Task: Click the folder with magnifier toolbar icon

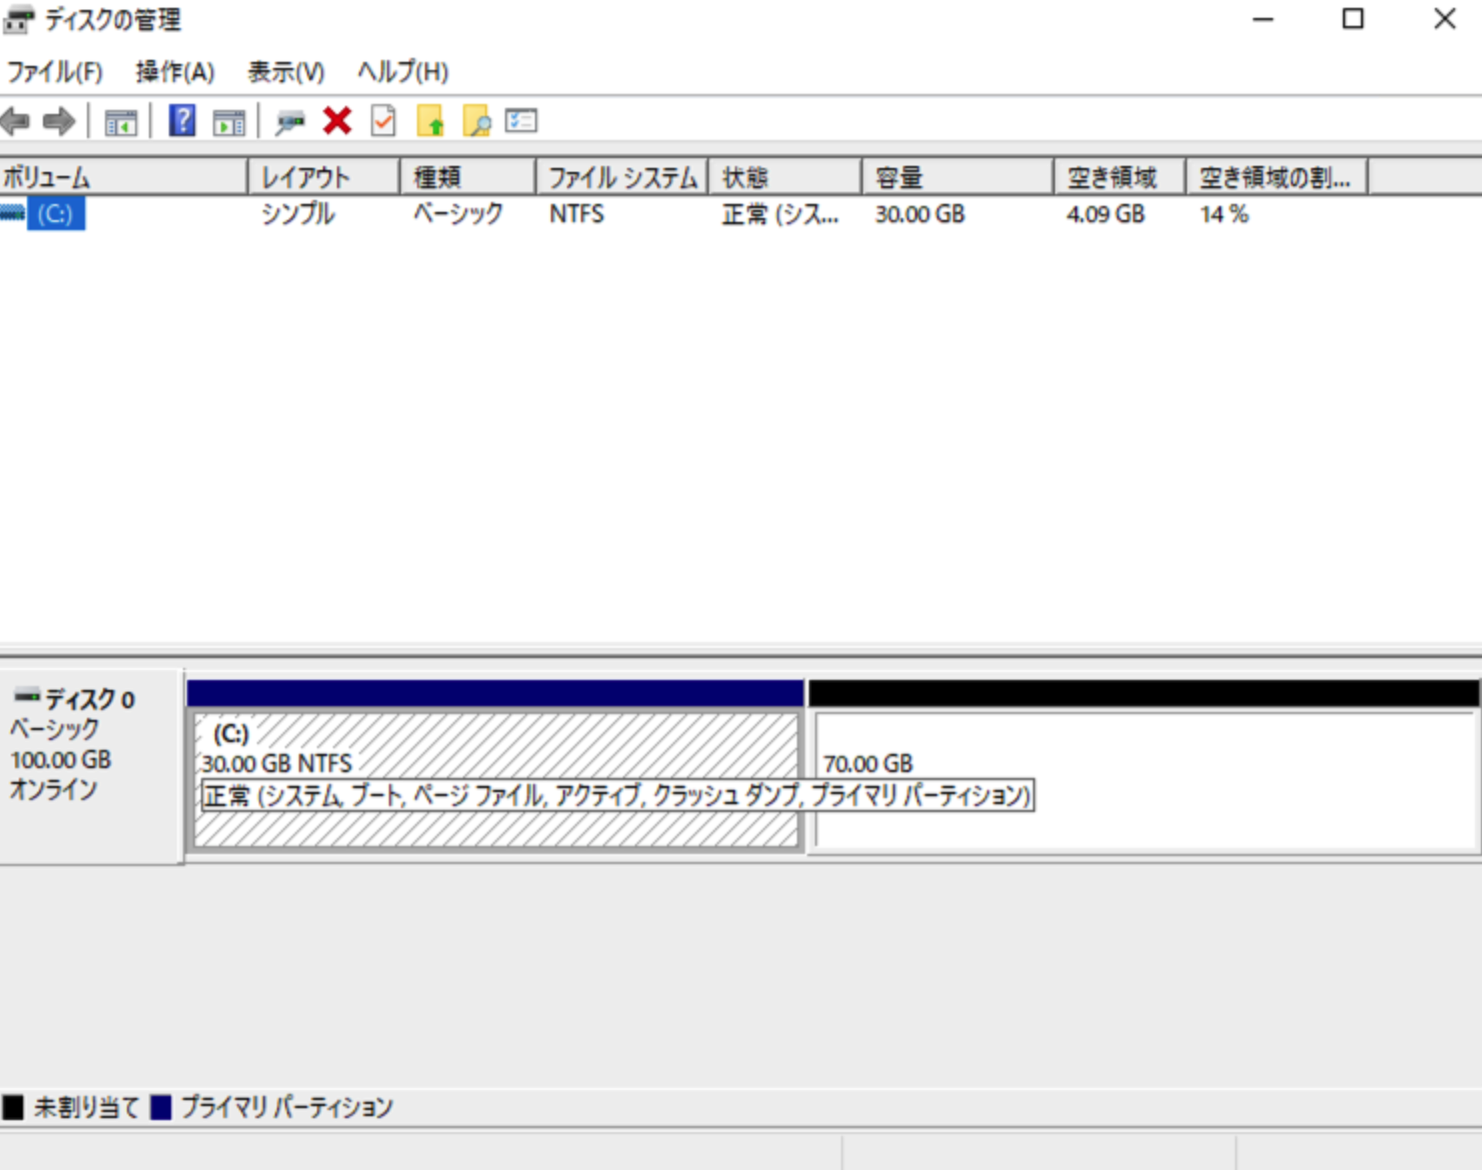Action: tap(478, 121)
